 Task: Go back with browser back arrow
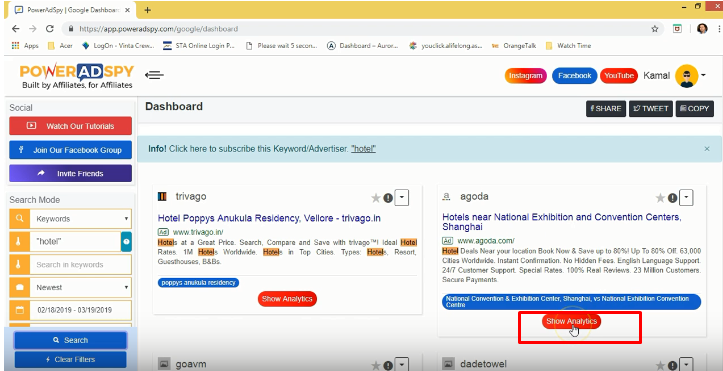(x=16, y=29)
